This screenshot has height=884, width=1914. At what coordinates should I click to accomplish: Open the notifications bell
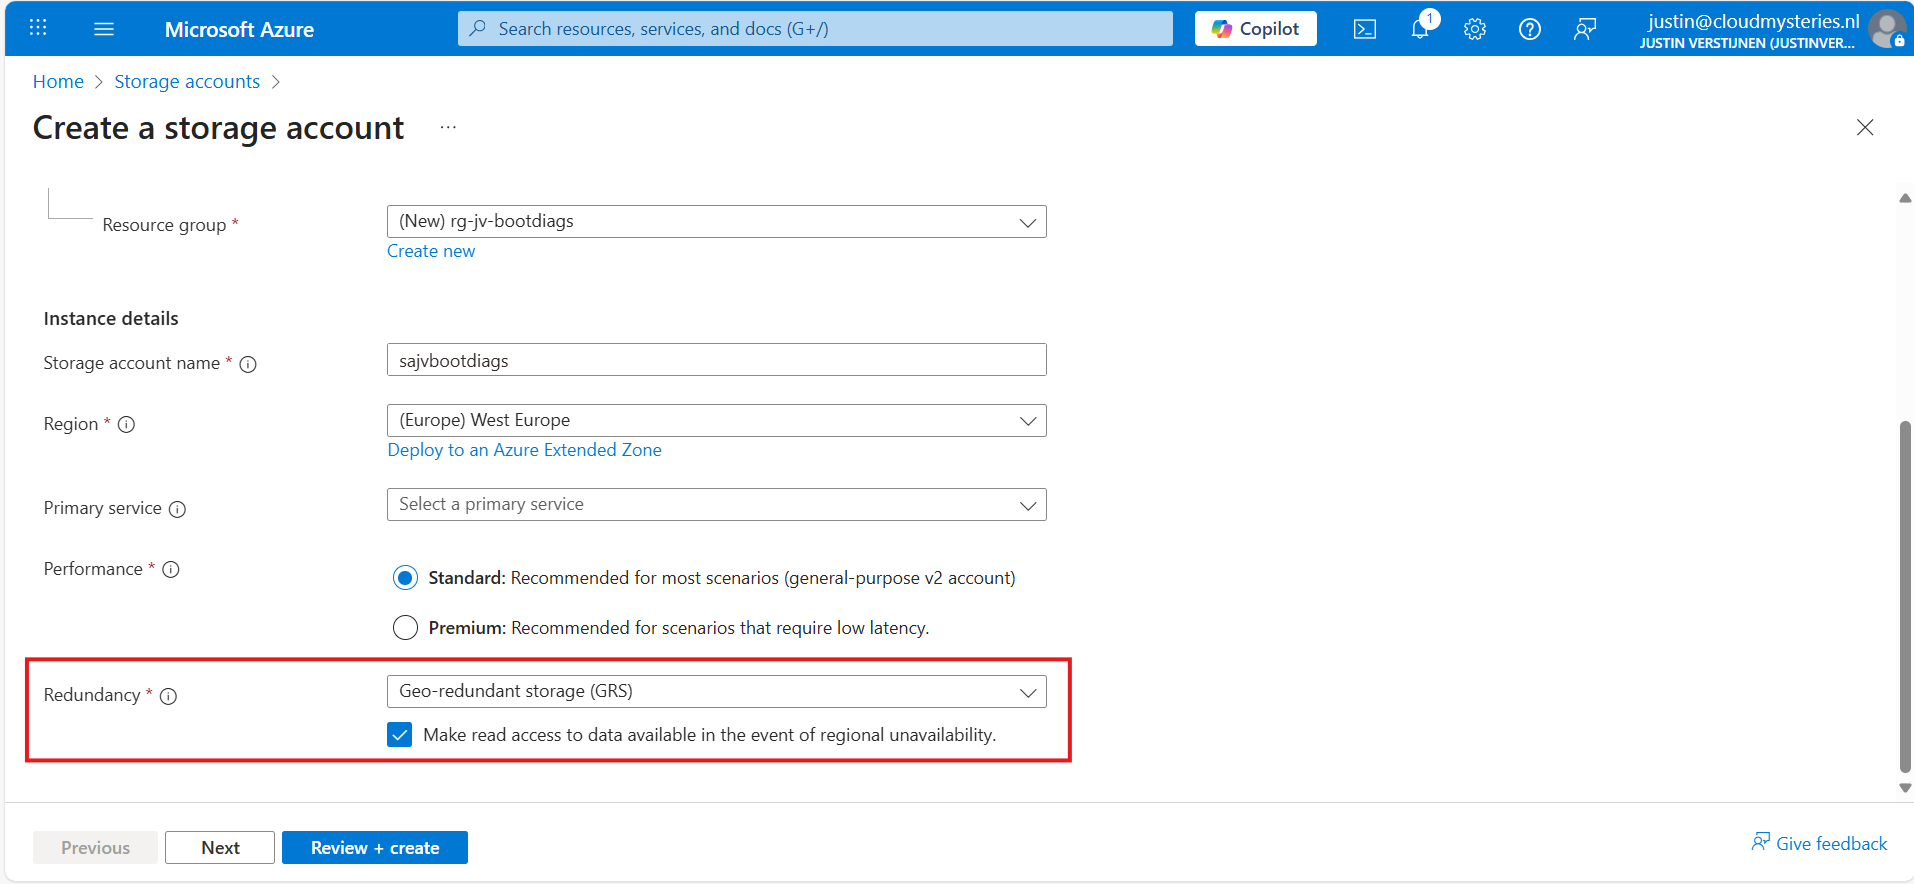(x=1420, y=29)
